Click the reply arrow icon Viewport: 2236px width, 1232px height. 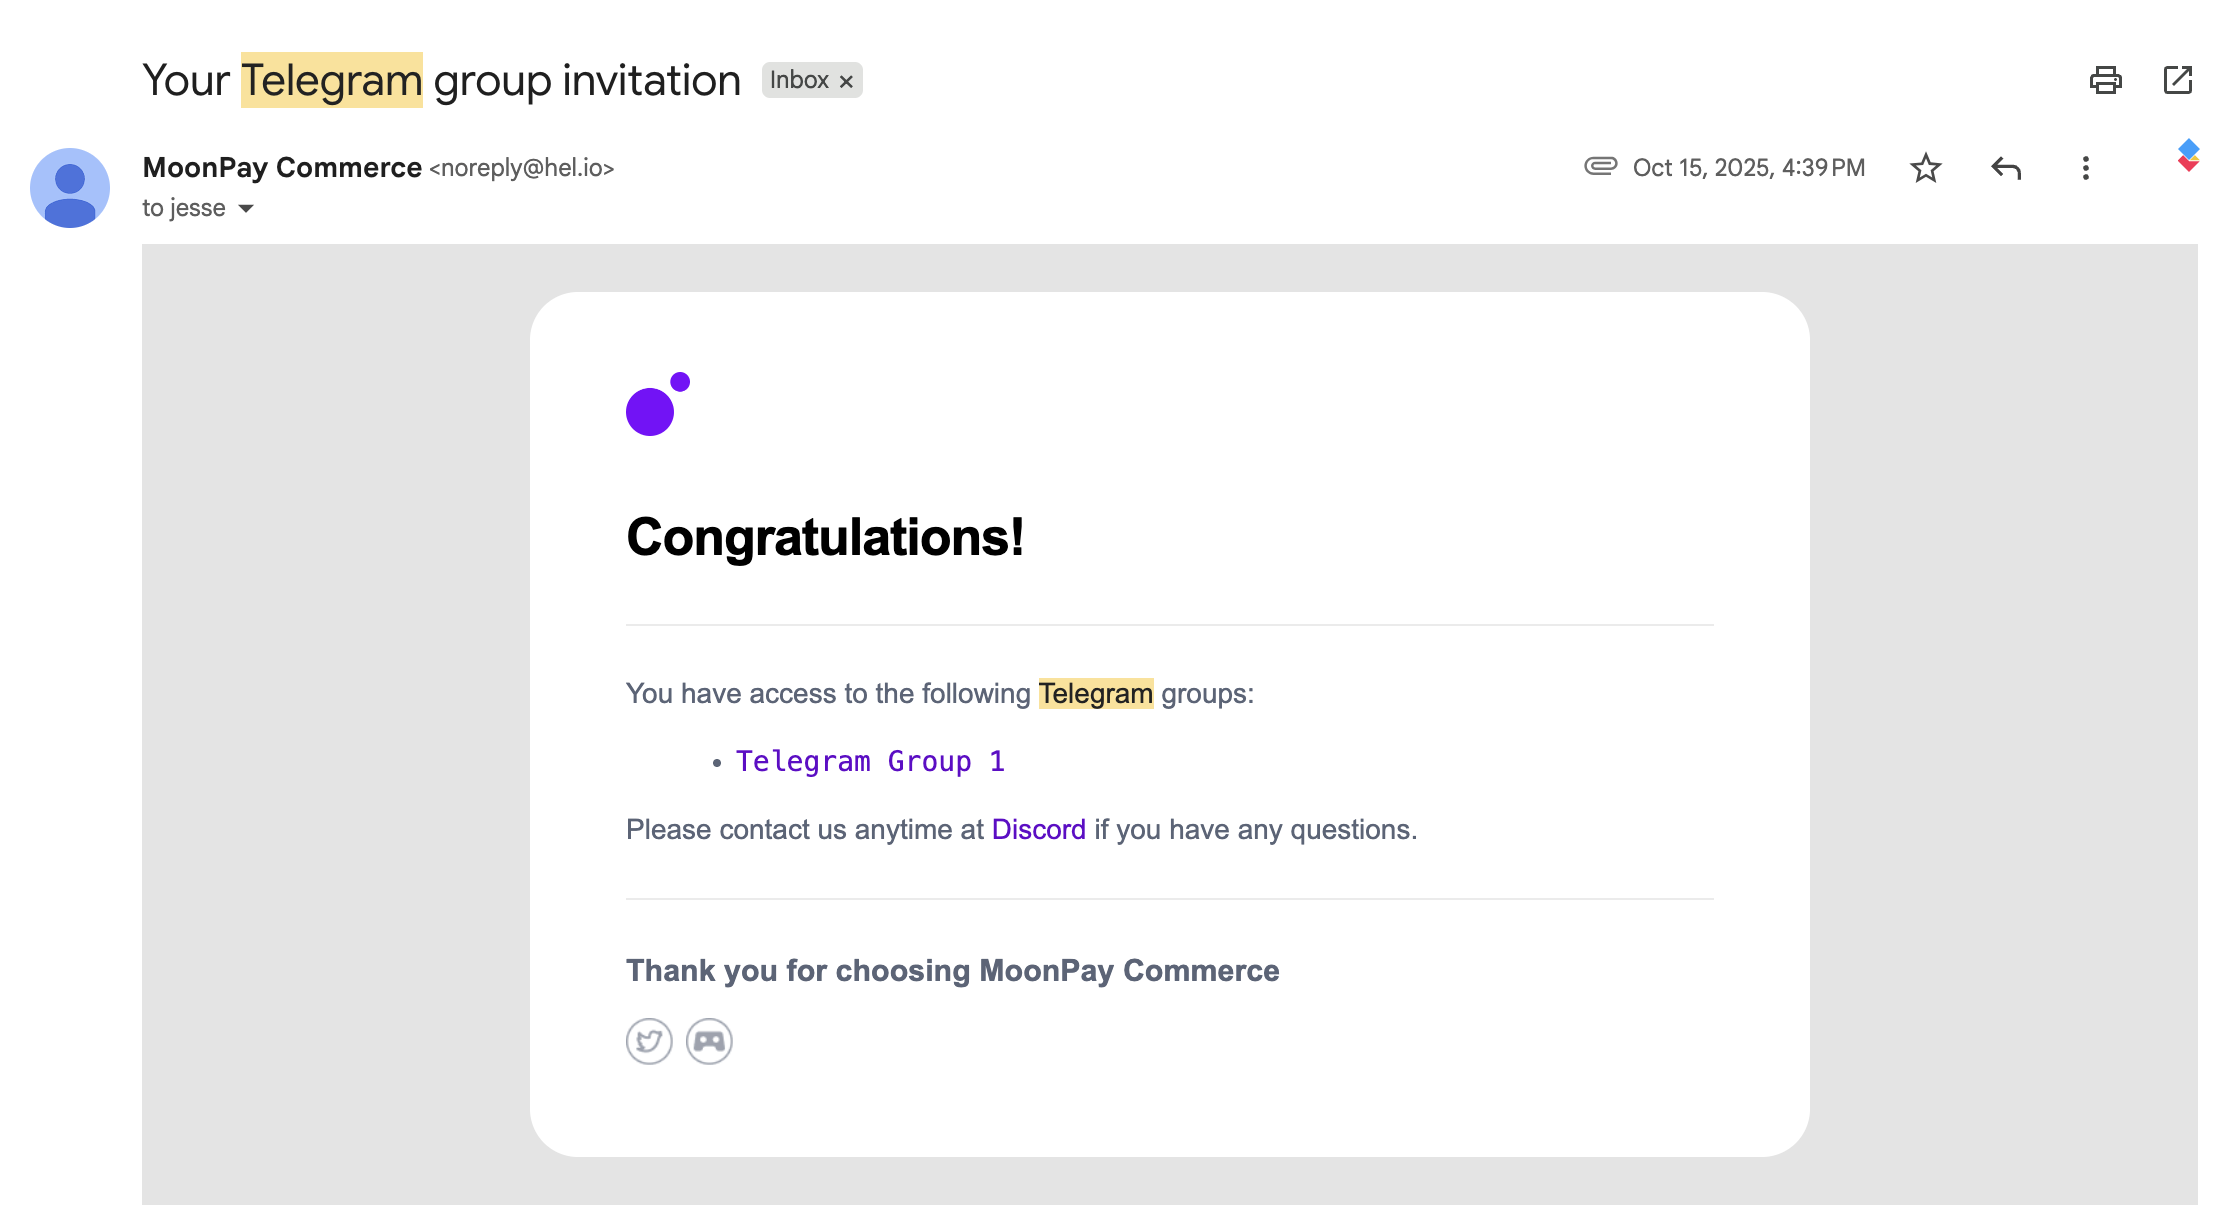coord(2006,168)
